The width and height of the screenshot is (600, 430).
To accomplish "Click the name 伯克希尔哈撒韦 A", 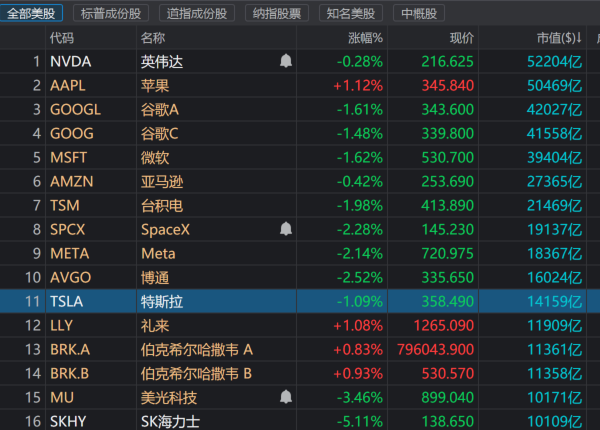I will 197,350.
